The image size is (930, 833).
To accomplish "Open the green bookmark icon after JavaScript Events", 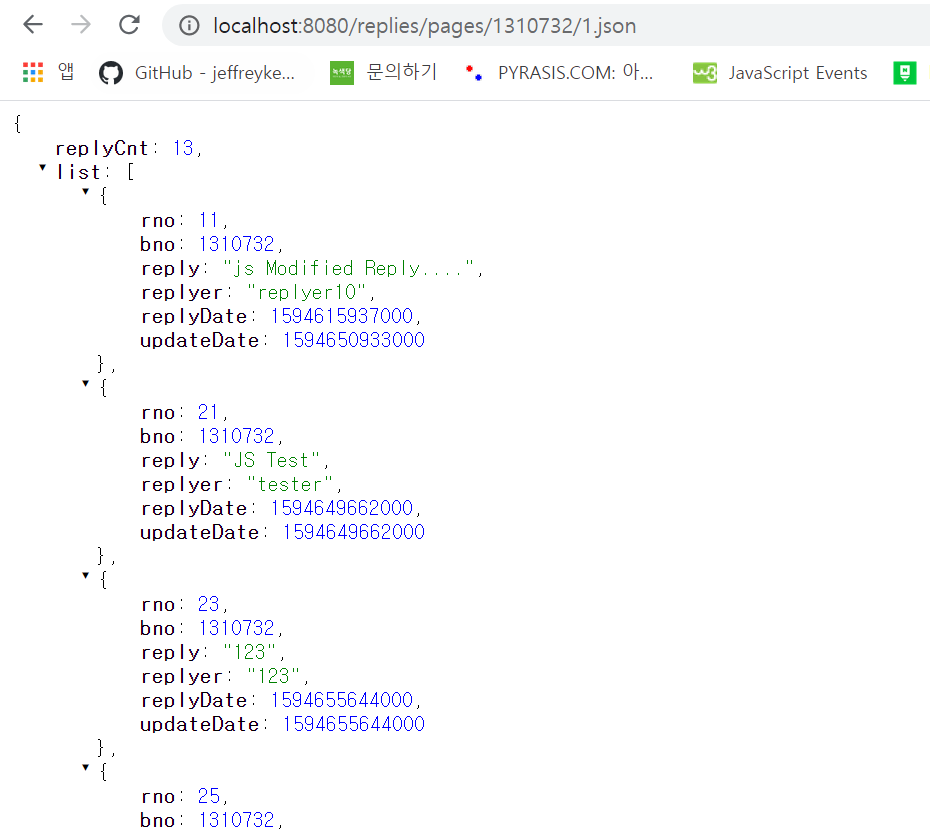I will tap(904, 73).
